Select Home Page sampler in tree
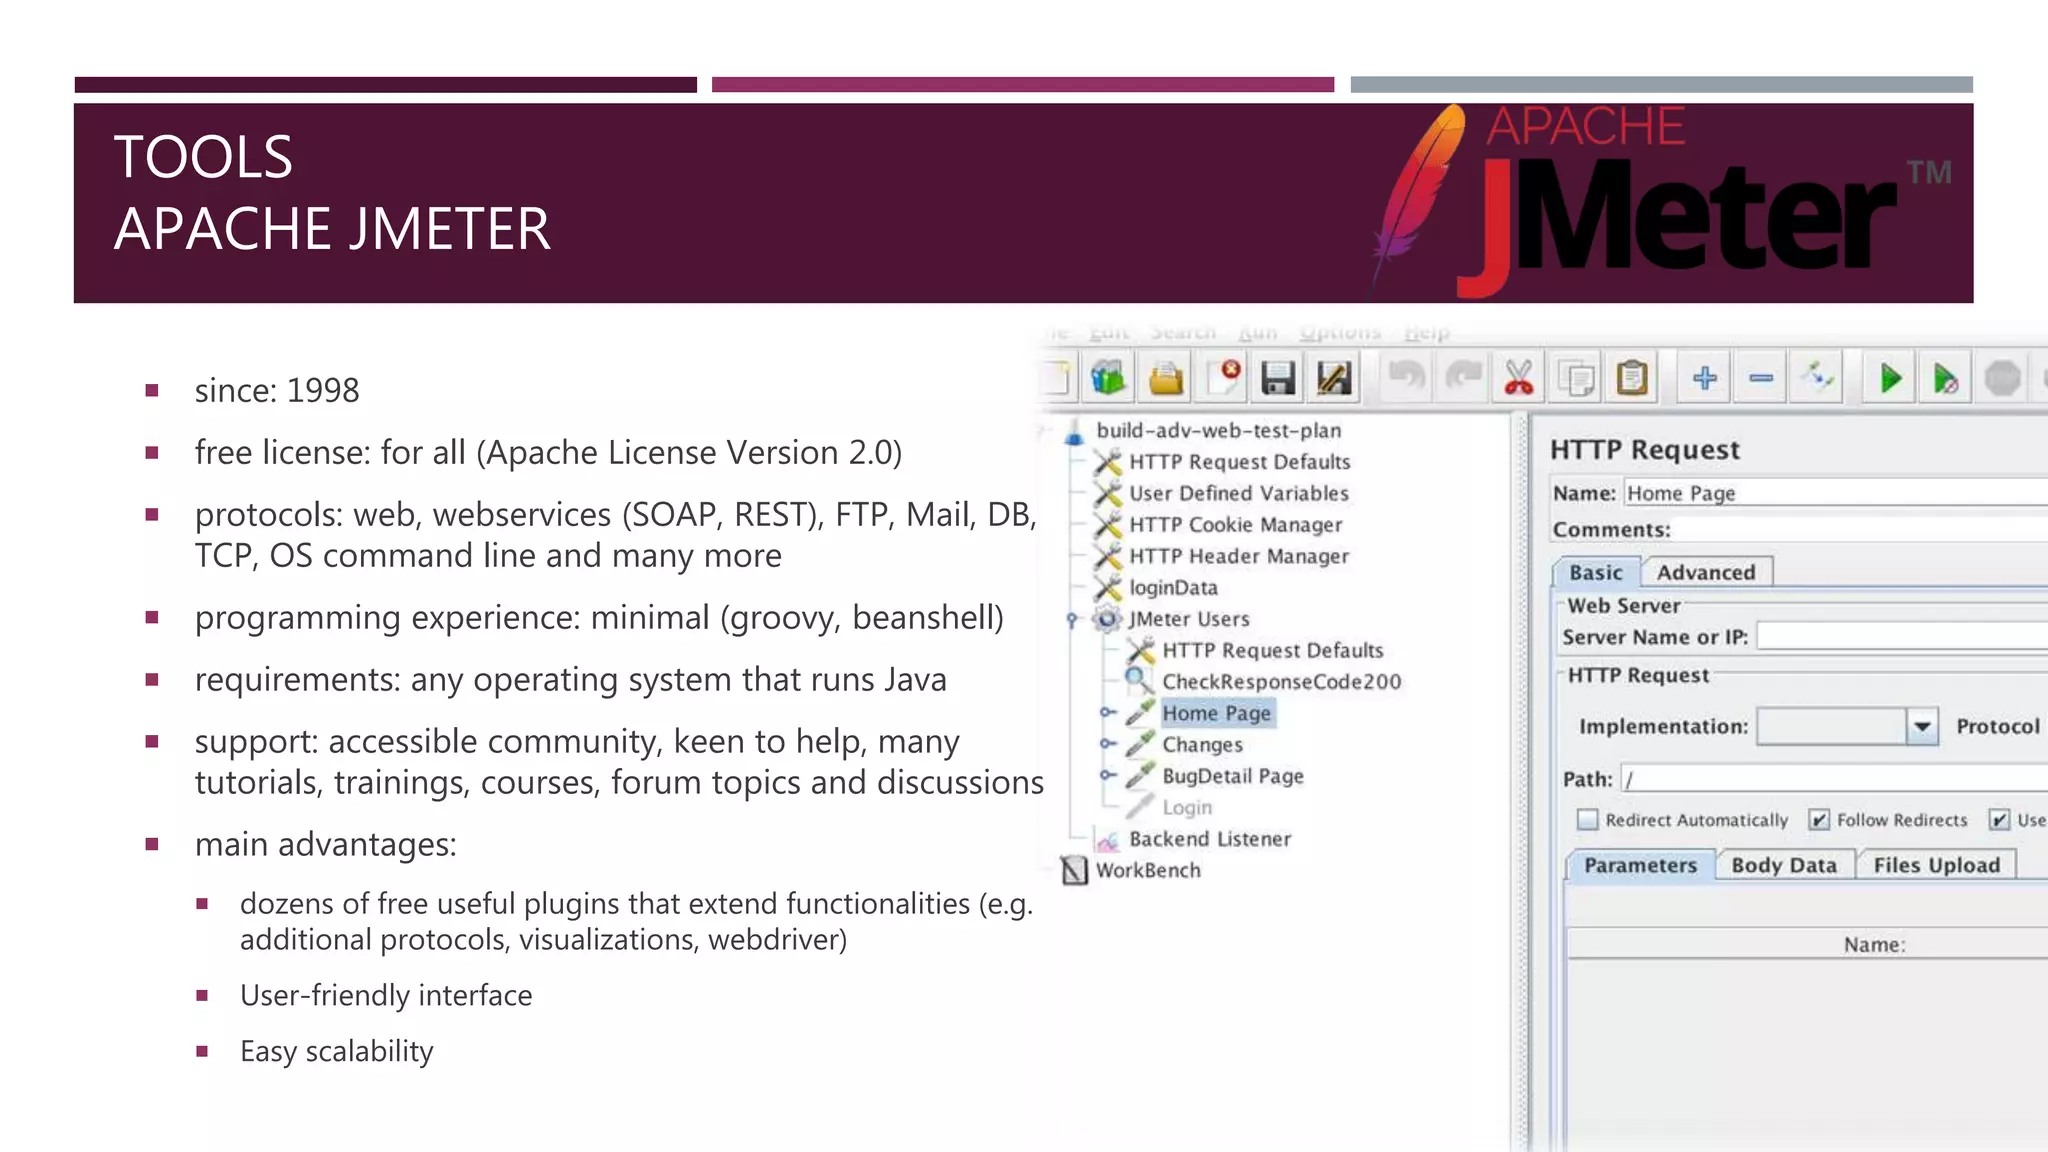This screenshot has height=1152, width=2048. pyautogui.click(x=1216, y=713)
